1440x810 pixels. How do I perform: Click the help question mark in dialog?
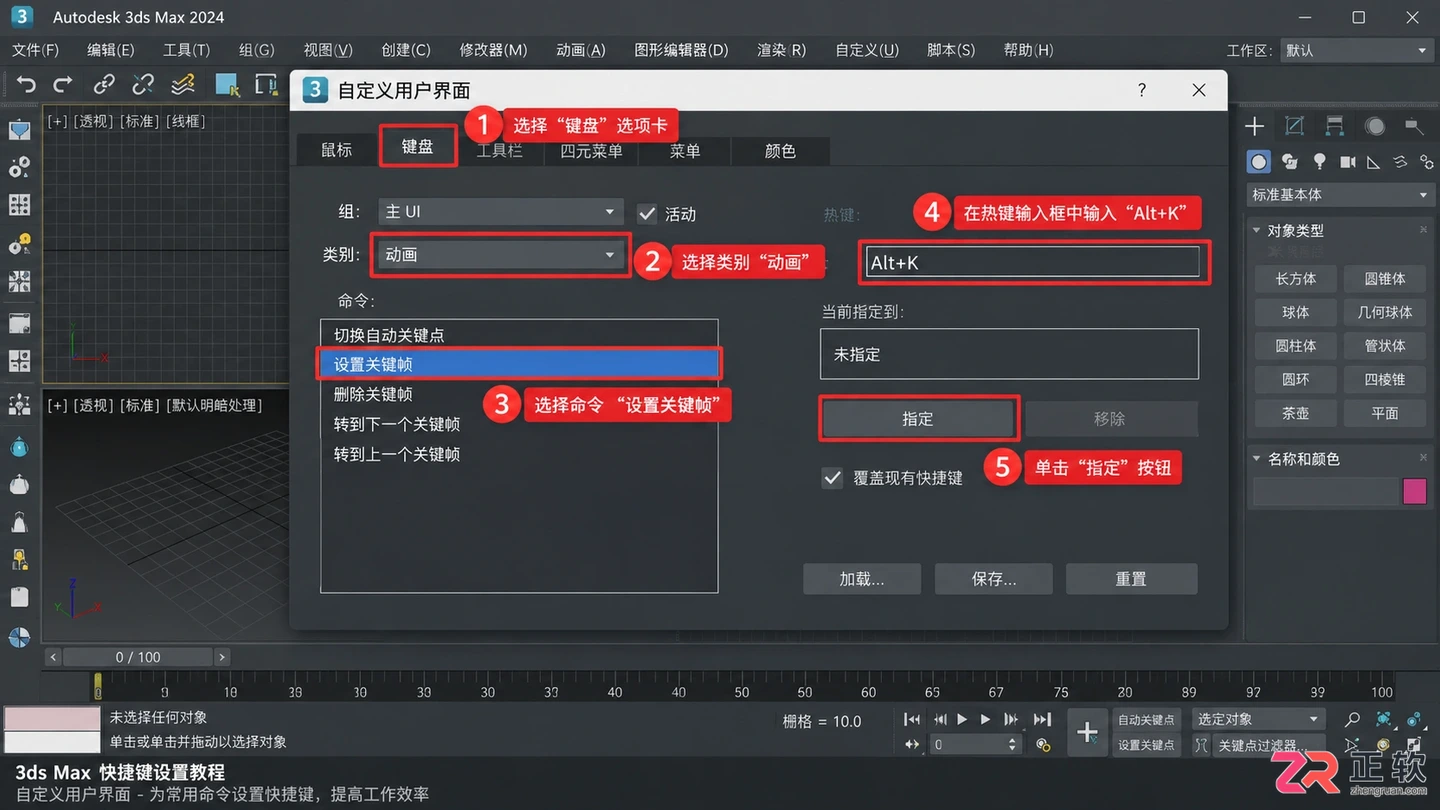pyautogui.click(x=1142, y=90)
